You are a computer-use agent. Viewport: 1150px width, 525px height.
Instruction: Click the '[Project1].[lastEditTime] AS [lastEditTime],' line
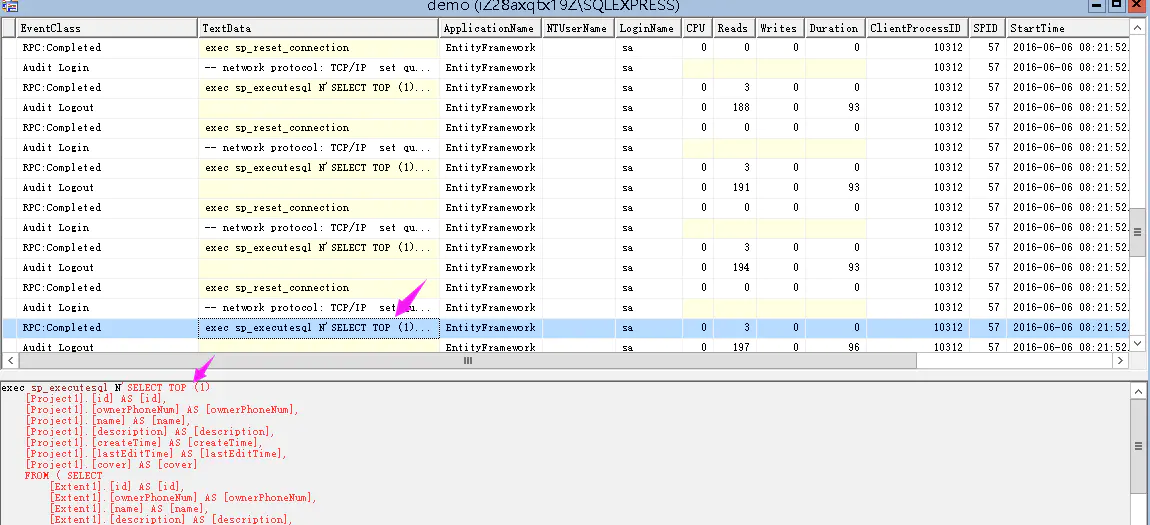pos(155,453)
